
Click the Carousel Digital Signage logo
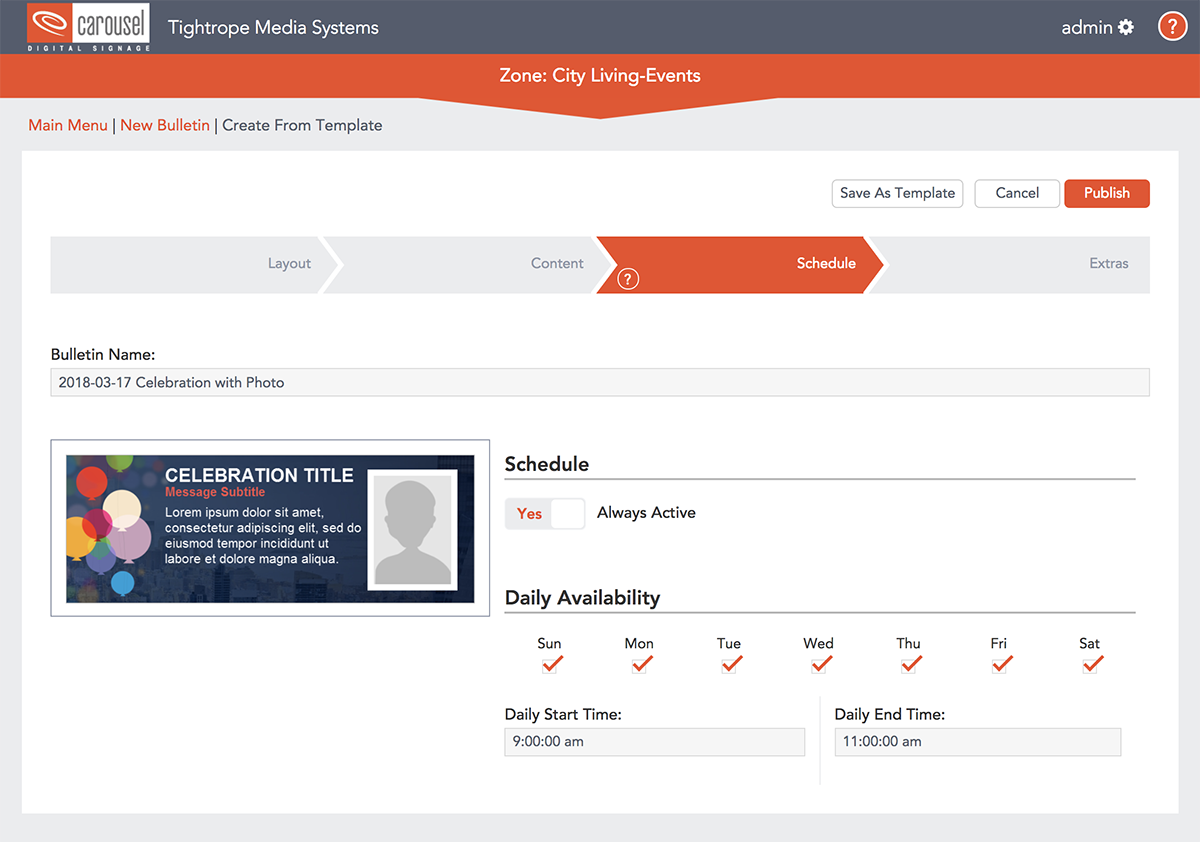pyautogui.click(x=89, y=27)
